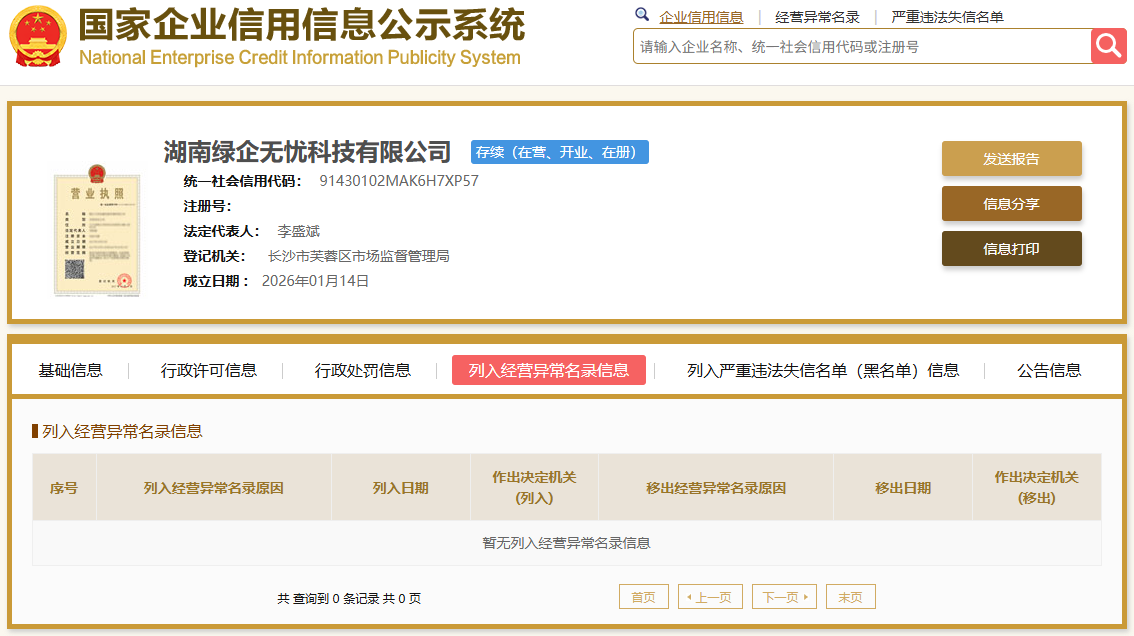Click the 下一页 pagination button
Screen dimensions: 1134x636
[785, 596]
